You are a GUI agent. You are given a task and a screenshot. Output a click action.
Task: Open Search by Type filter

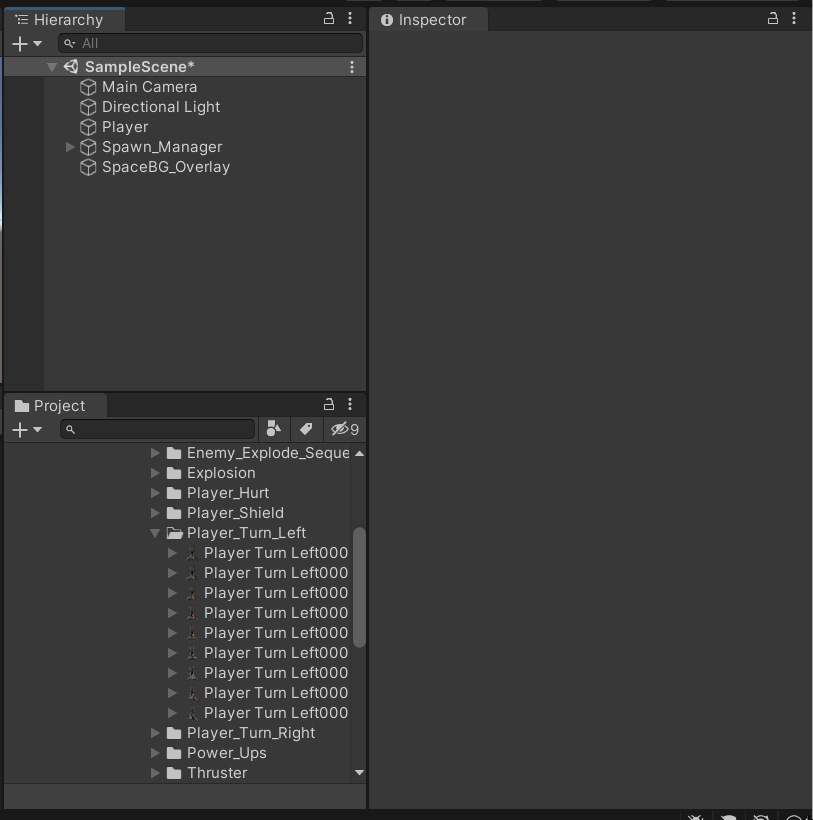pos(274,429)
